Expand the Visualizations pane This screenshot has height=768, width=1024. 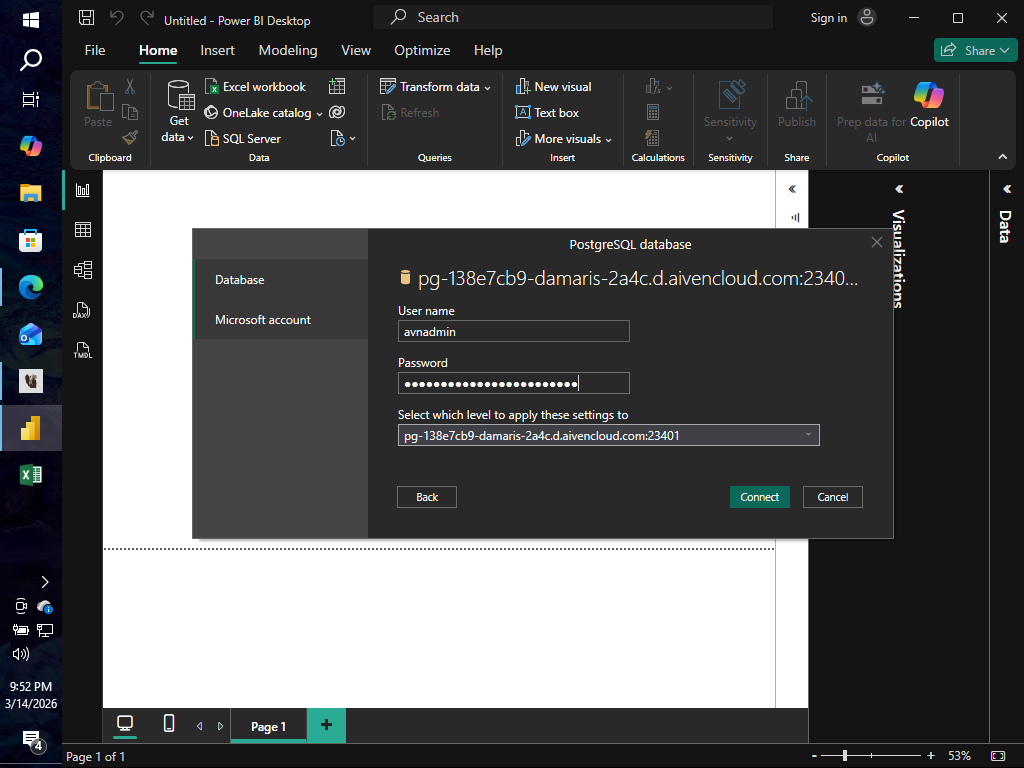(899, 189)
